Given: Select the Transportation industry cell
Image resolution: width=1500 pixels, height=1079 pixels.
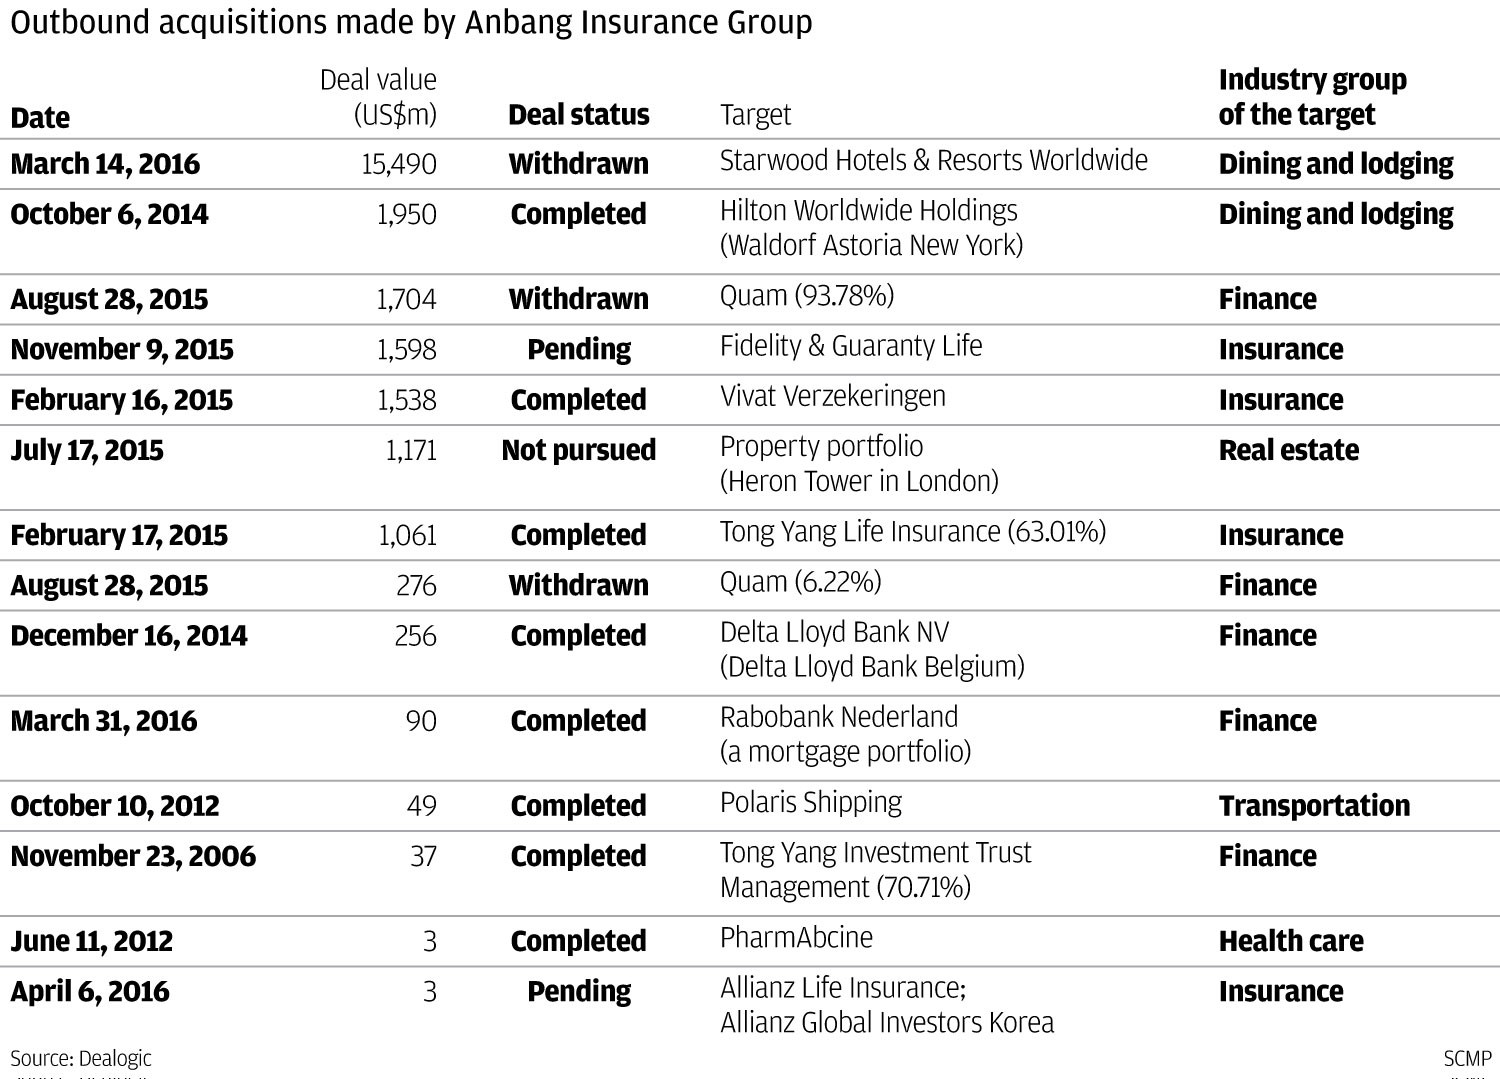Looking at the screenshot, I should click(1313, 806).
